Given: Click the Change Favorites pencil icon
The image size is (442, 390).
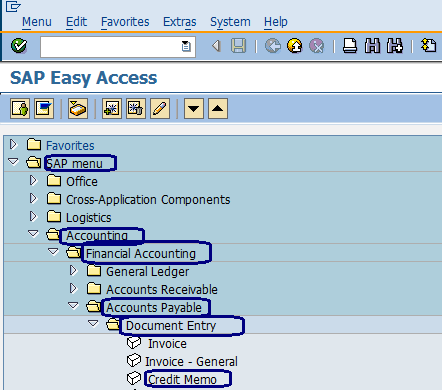Looking at the screenshot, I should (160, 108).
